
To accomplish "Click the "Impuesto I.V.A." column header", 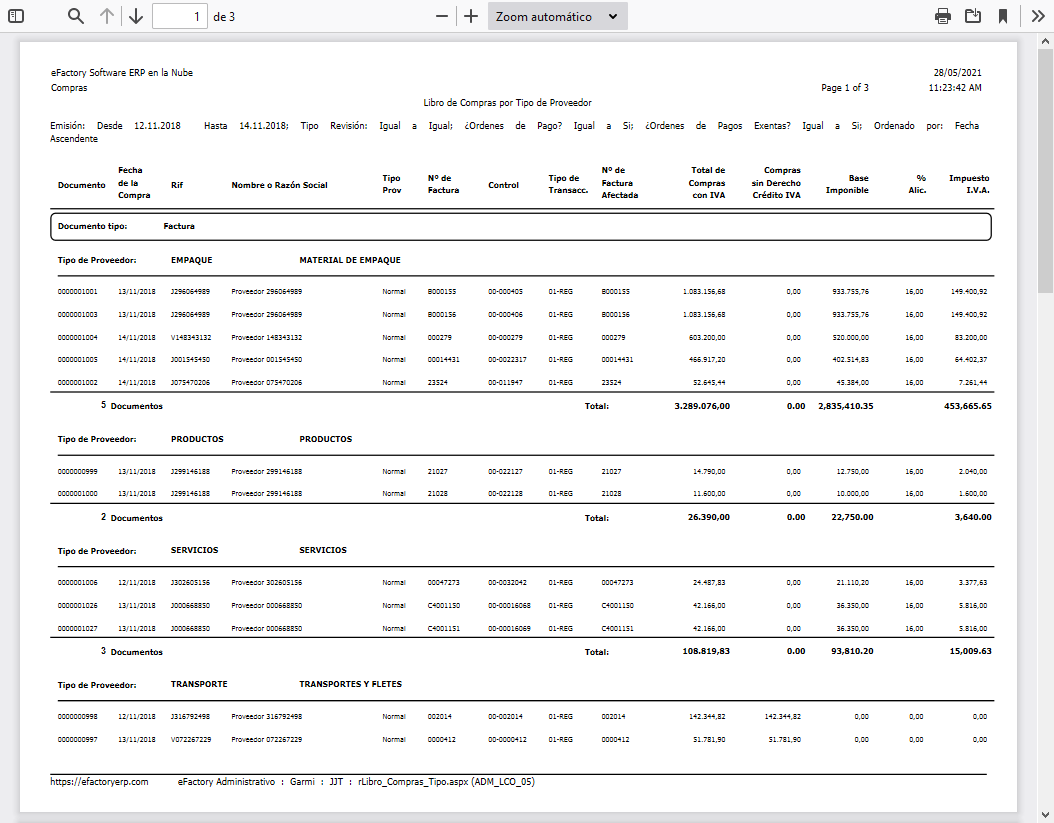I will (968, 184).
